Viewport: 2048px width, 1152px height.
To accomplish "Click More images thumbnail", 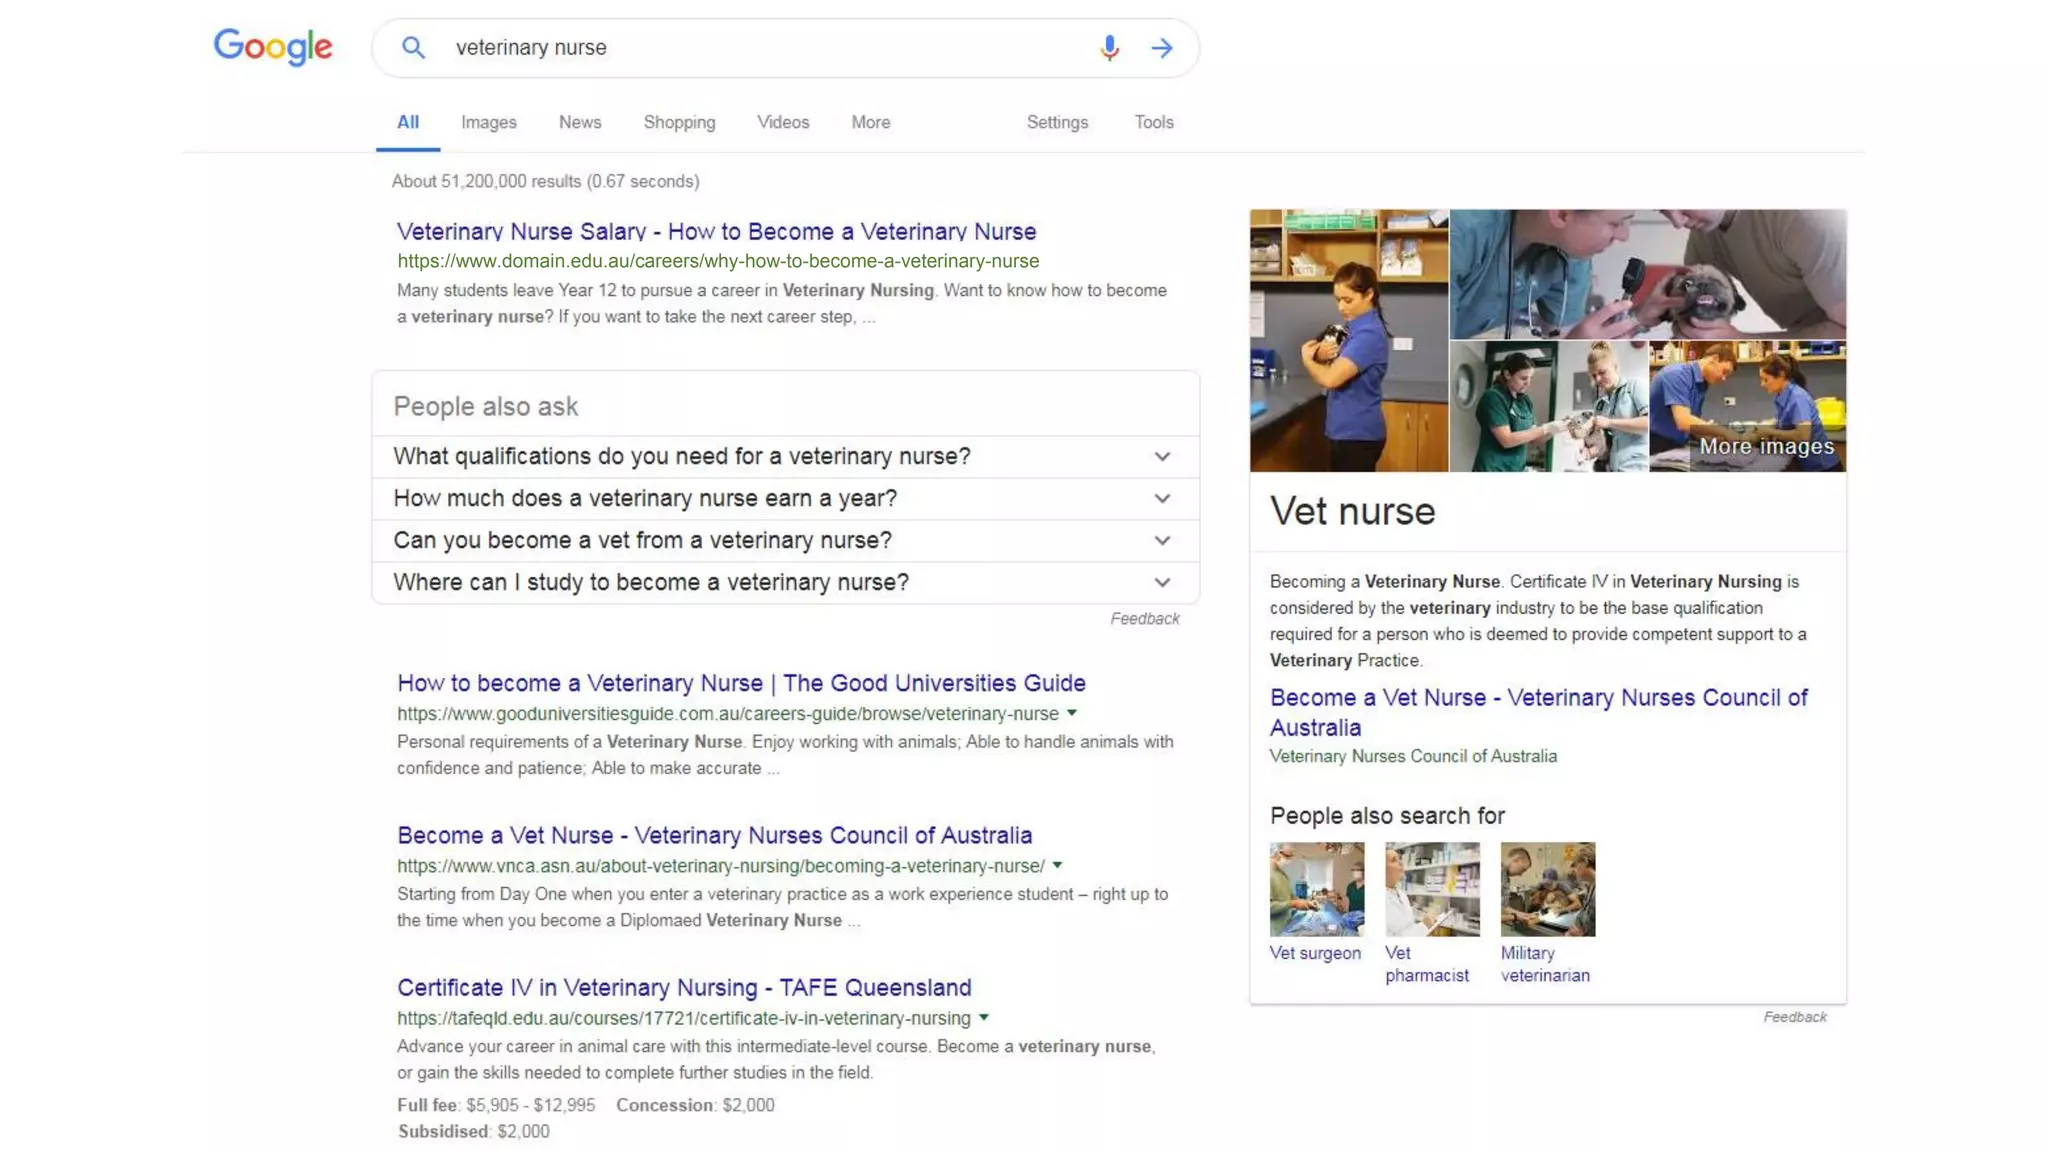I will tap(1747, 406).
